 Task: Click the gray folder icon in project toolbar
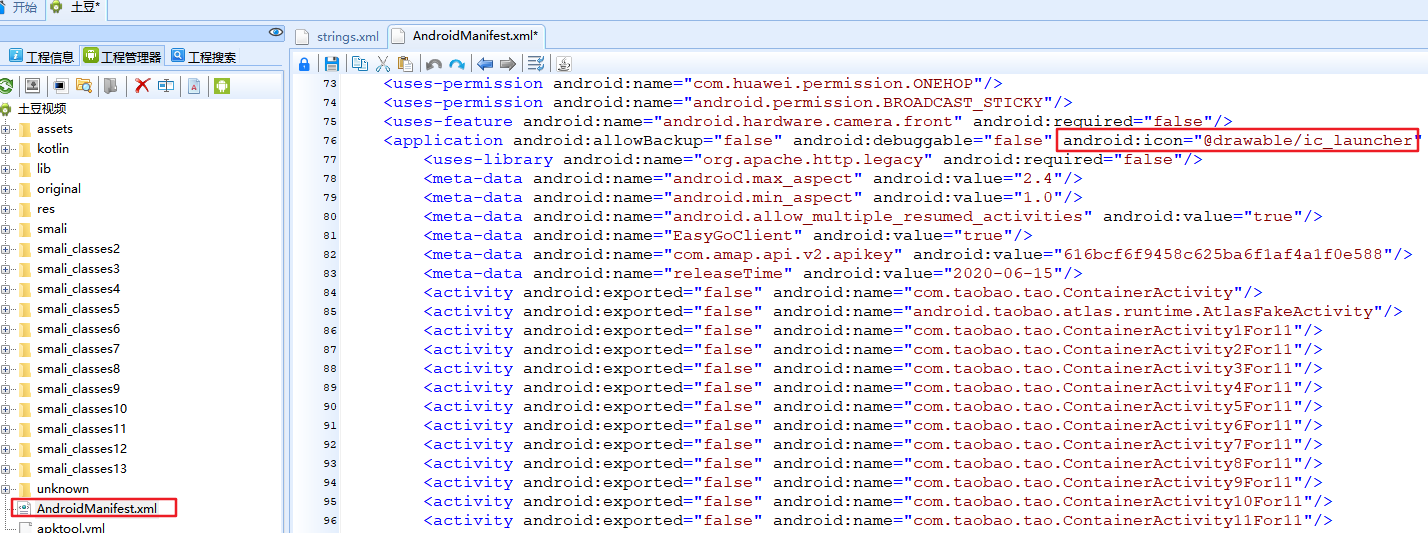tap(110, 85)
